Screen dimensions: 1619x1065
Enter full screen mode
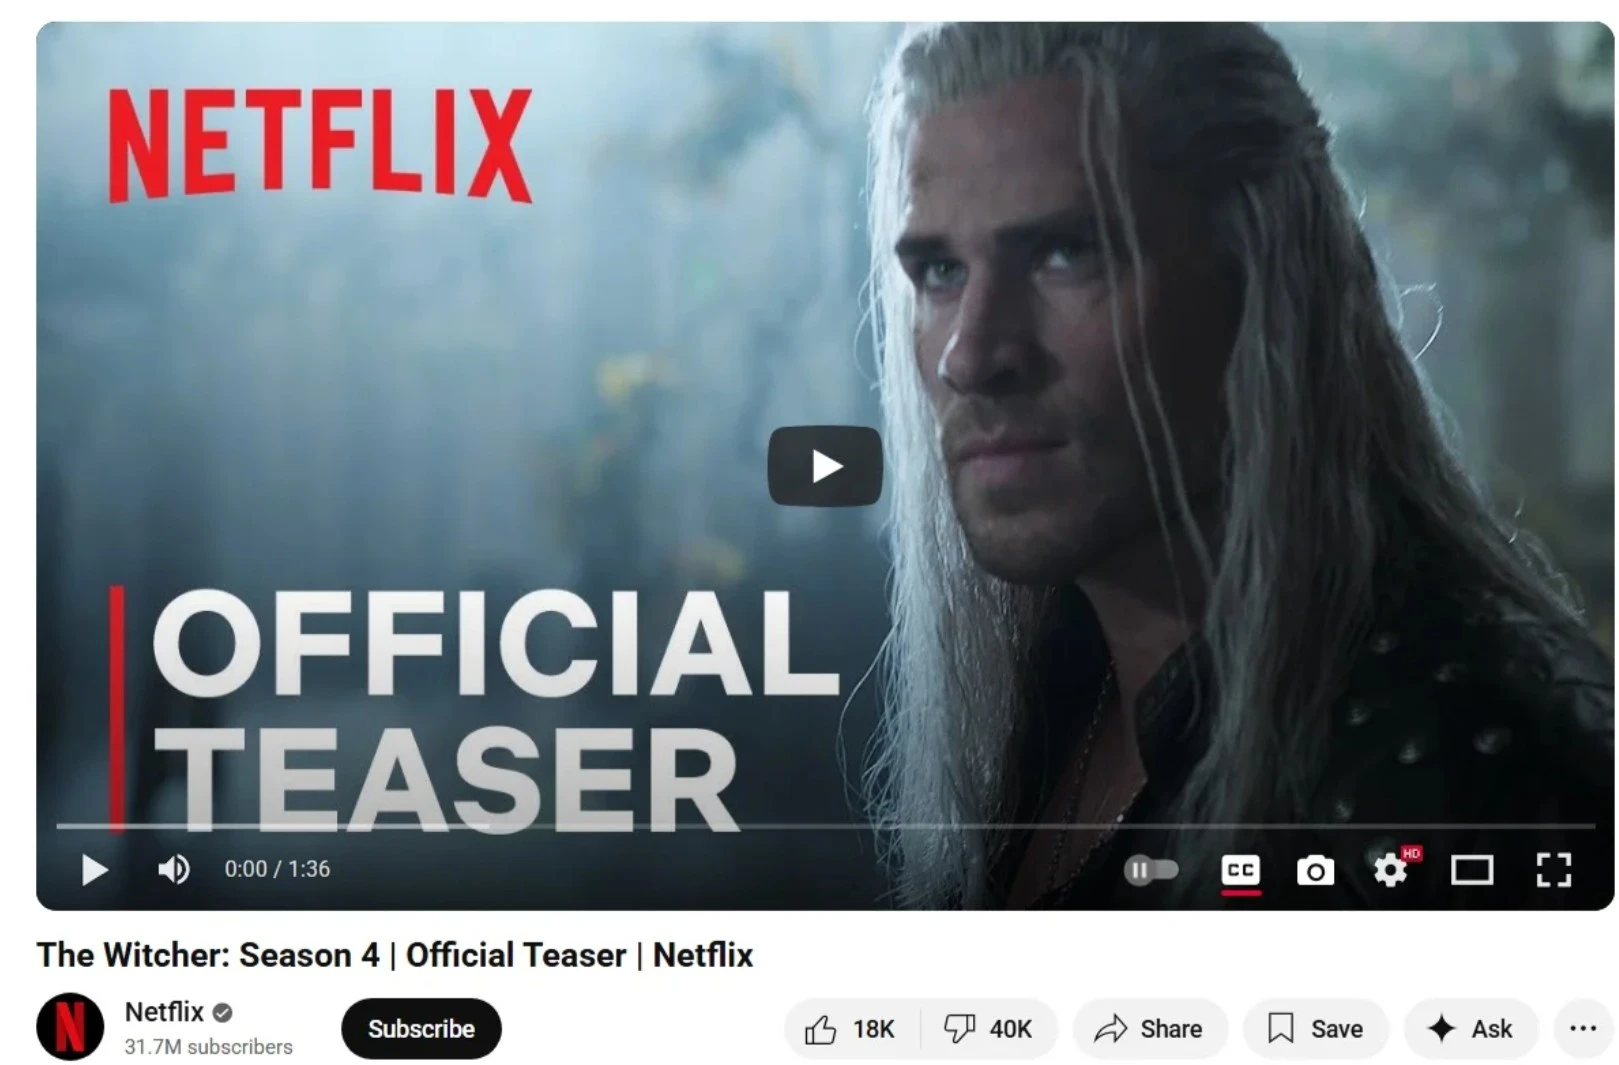(1553, 870)
